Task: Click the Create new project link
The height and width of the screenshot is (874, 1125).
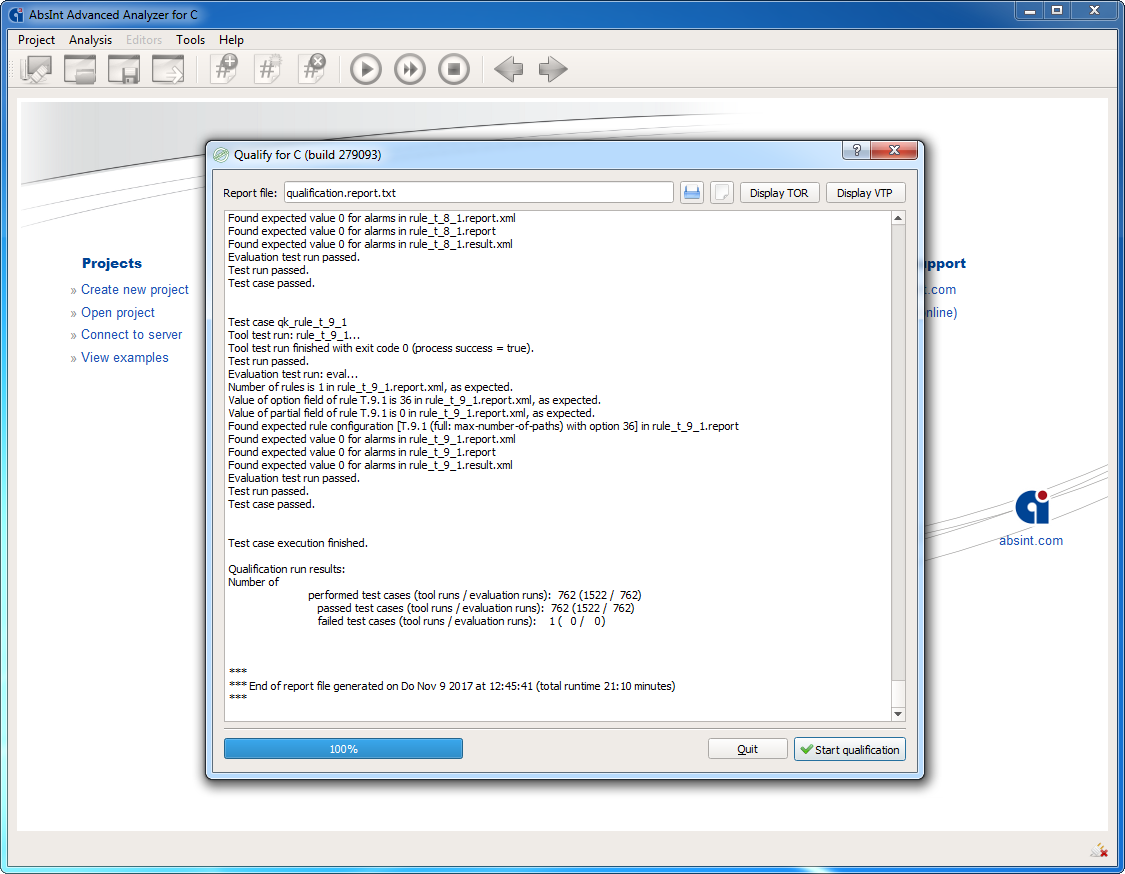Action: click(135, 290)
